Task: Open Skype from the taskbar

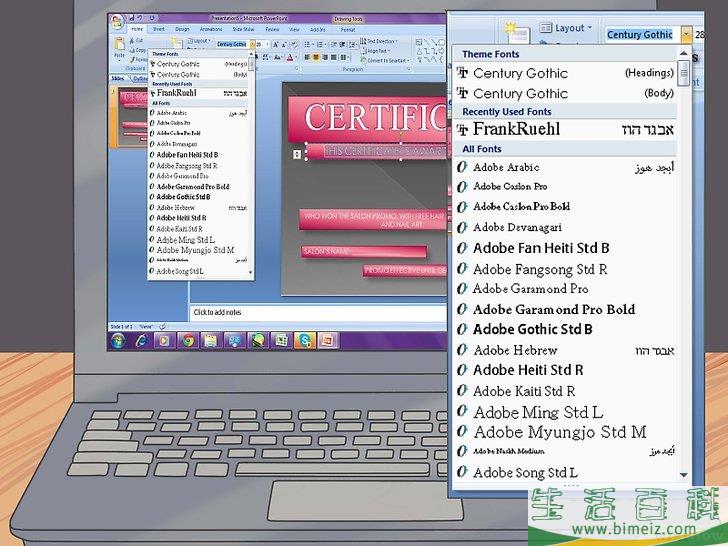Action: click(305, 341)
